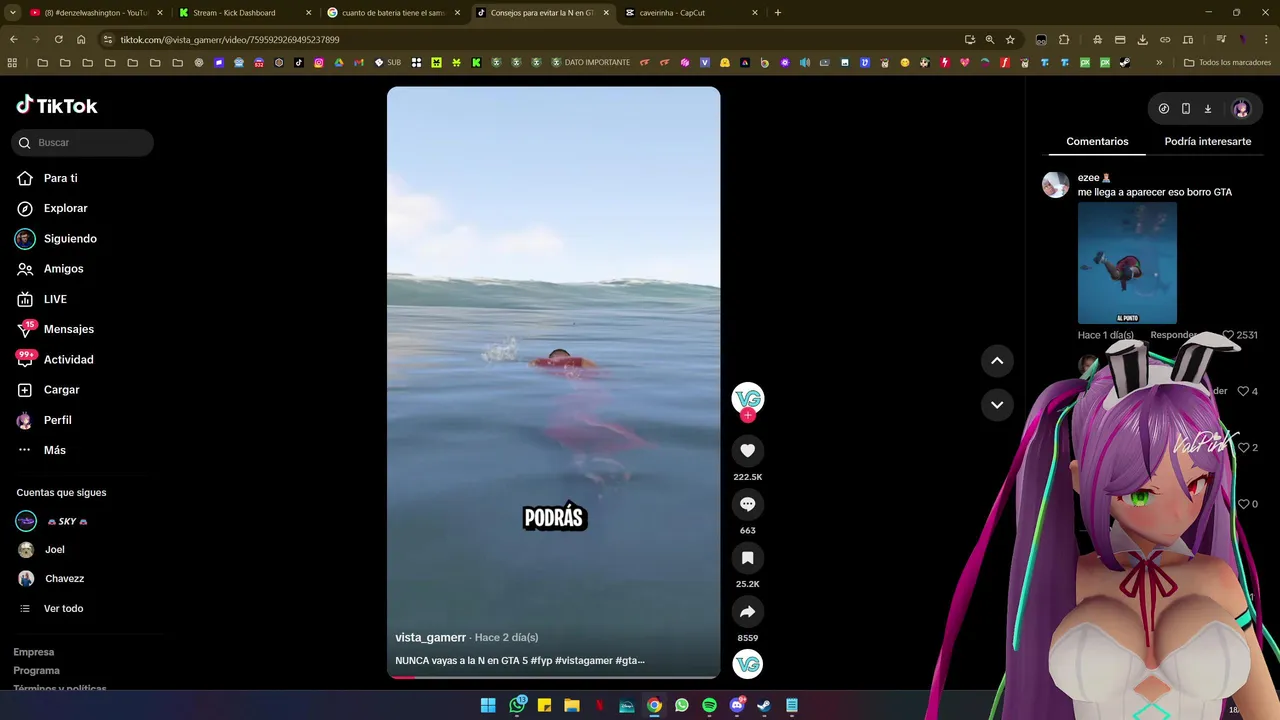Open vista_gamerr username link
This screenshot has width=1280, height=720.
coord(430,637)
